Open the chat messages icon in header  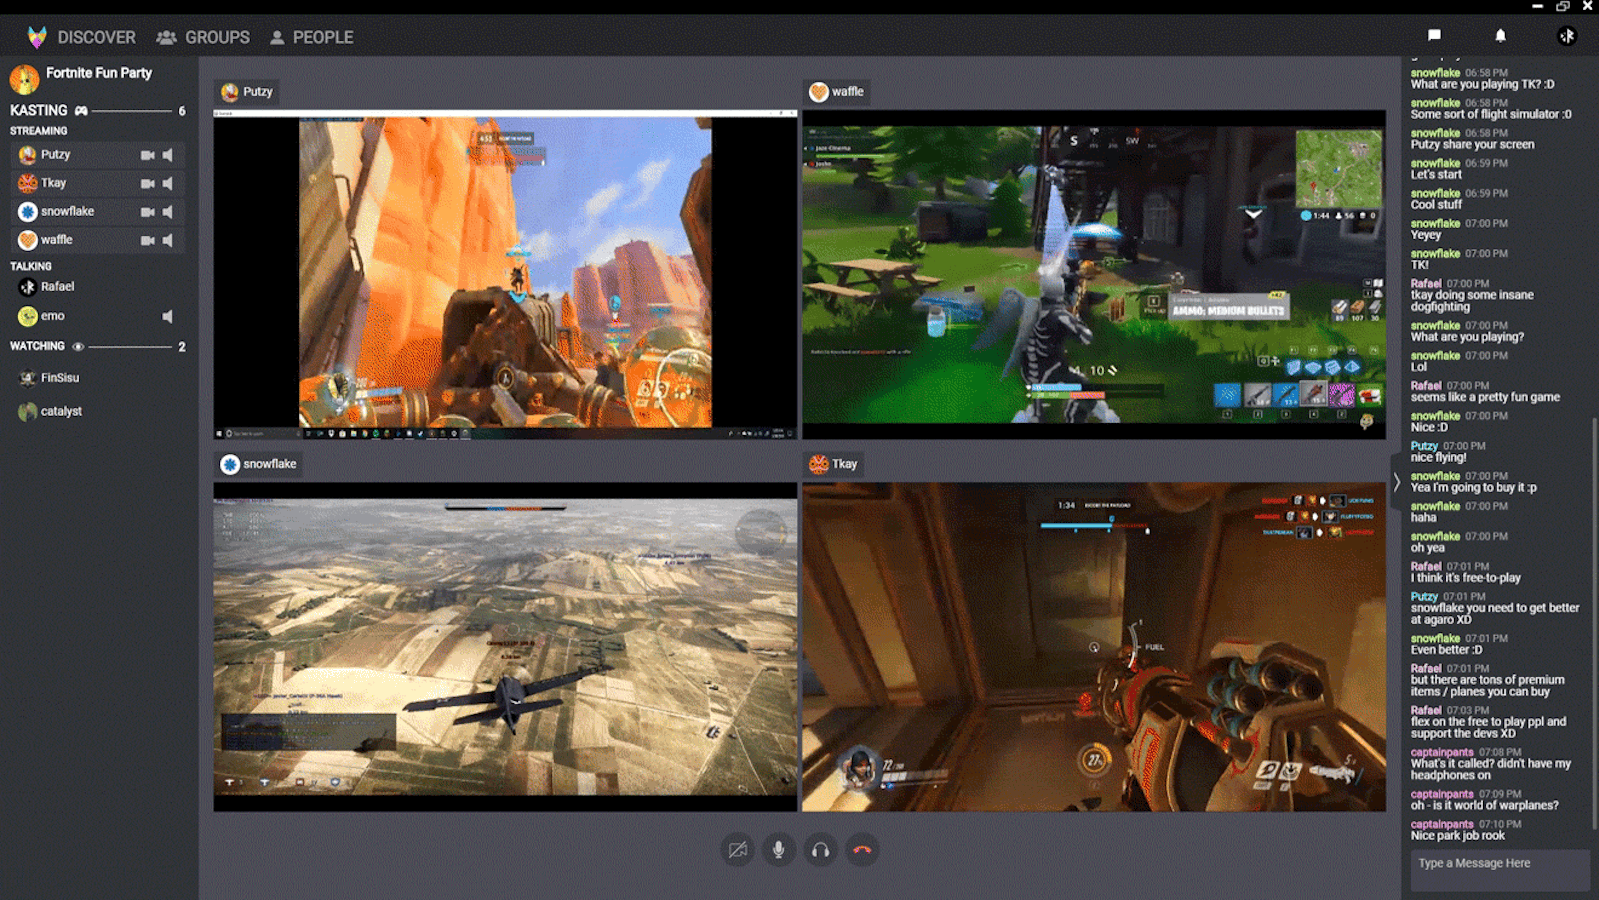[1434, 35]
